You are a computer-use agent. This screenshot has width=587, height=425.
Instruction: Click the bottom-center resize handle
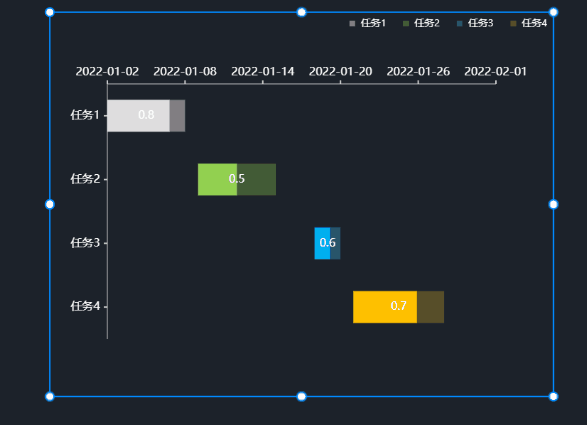(301, 397)
